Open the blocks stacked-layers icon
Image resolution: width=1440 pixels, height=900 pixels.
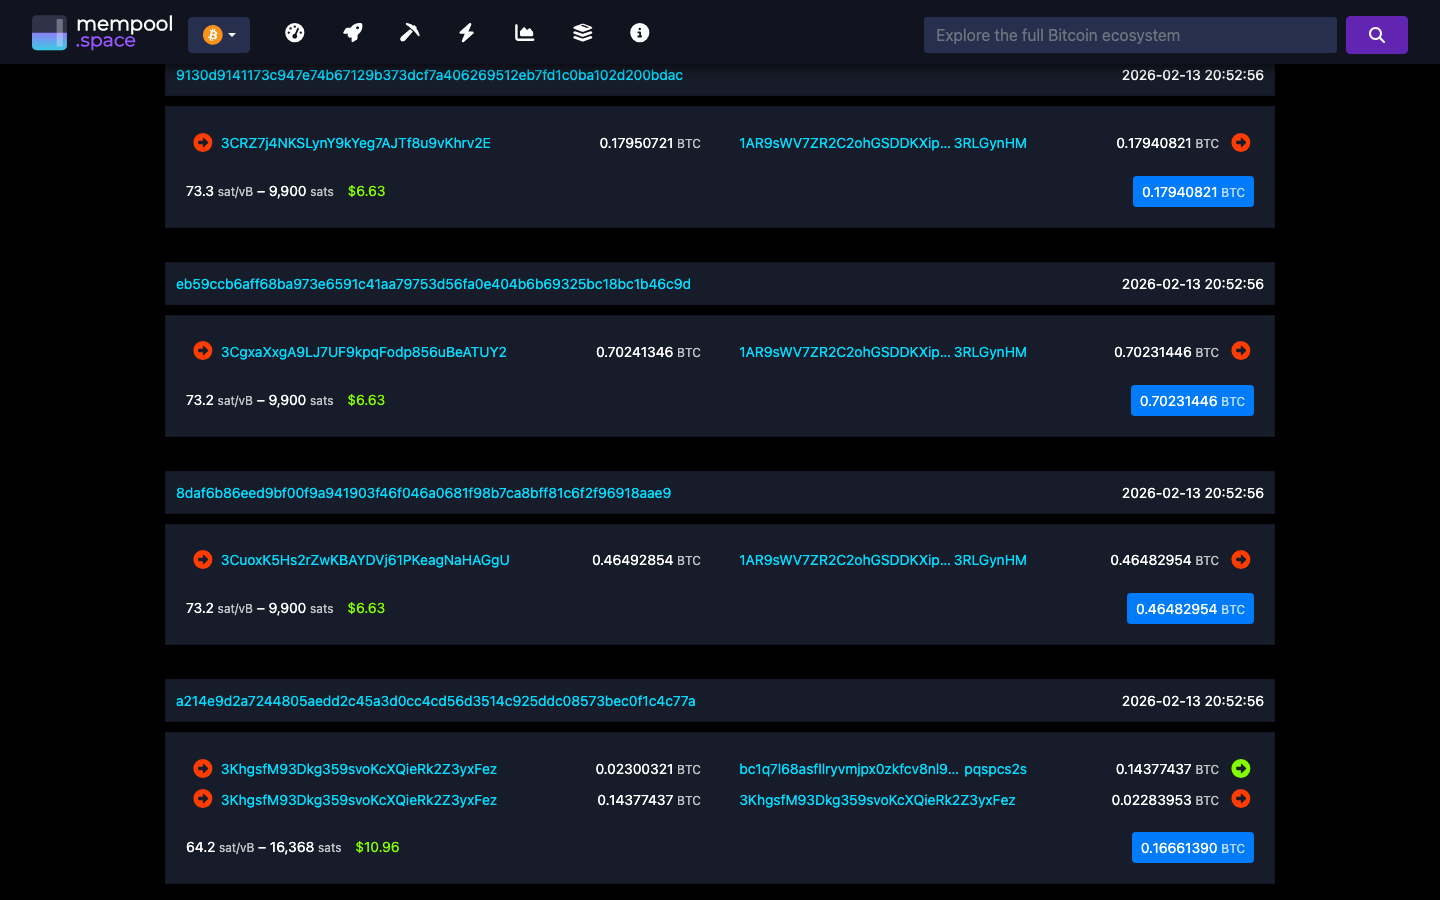tap(581, 32)
